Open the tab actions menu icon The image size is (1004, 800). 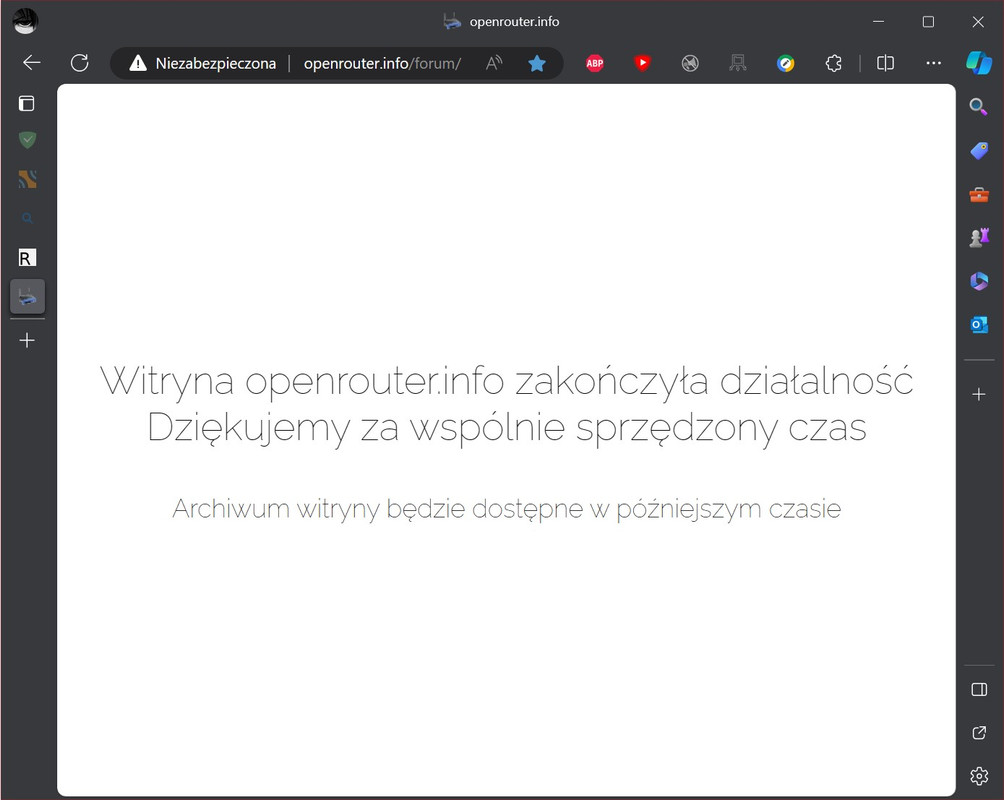27,103
